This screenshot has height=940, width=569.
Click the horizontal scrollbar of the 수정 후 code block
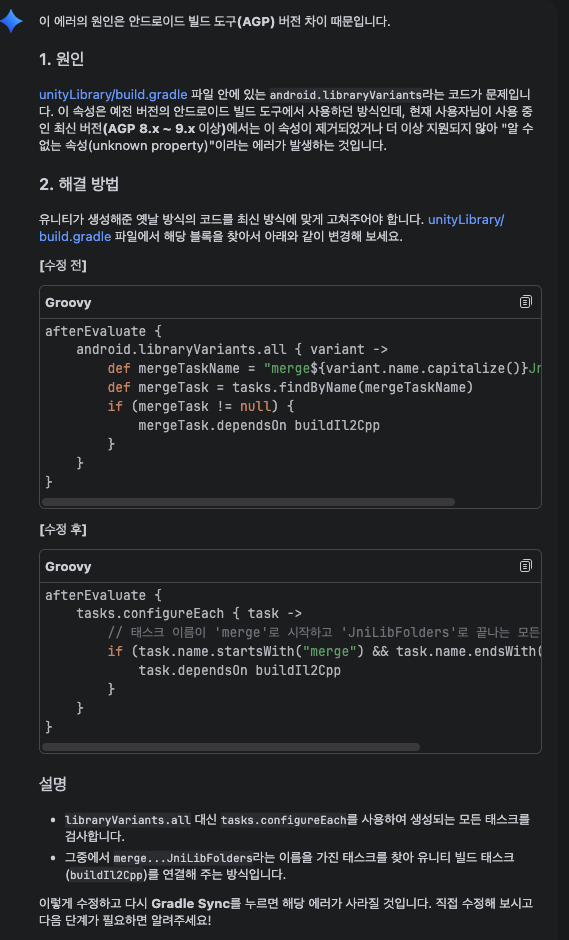pyautogui.click(x=231, y=747)
